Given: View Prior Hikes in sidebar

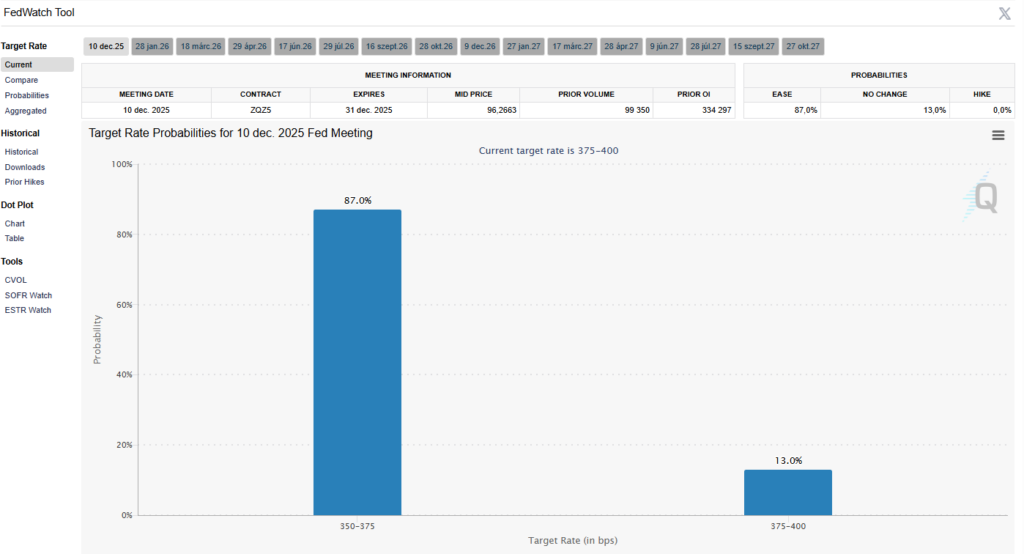Looking at the screenshot, I should coord(25,182).
